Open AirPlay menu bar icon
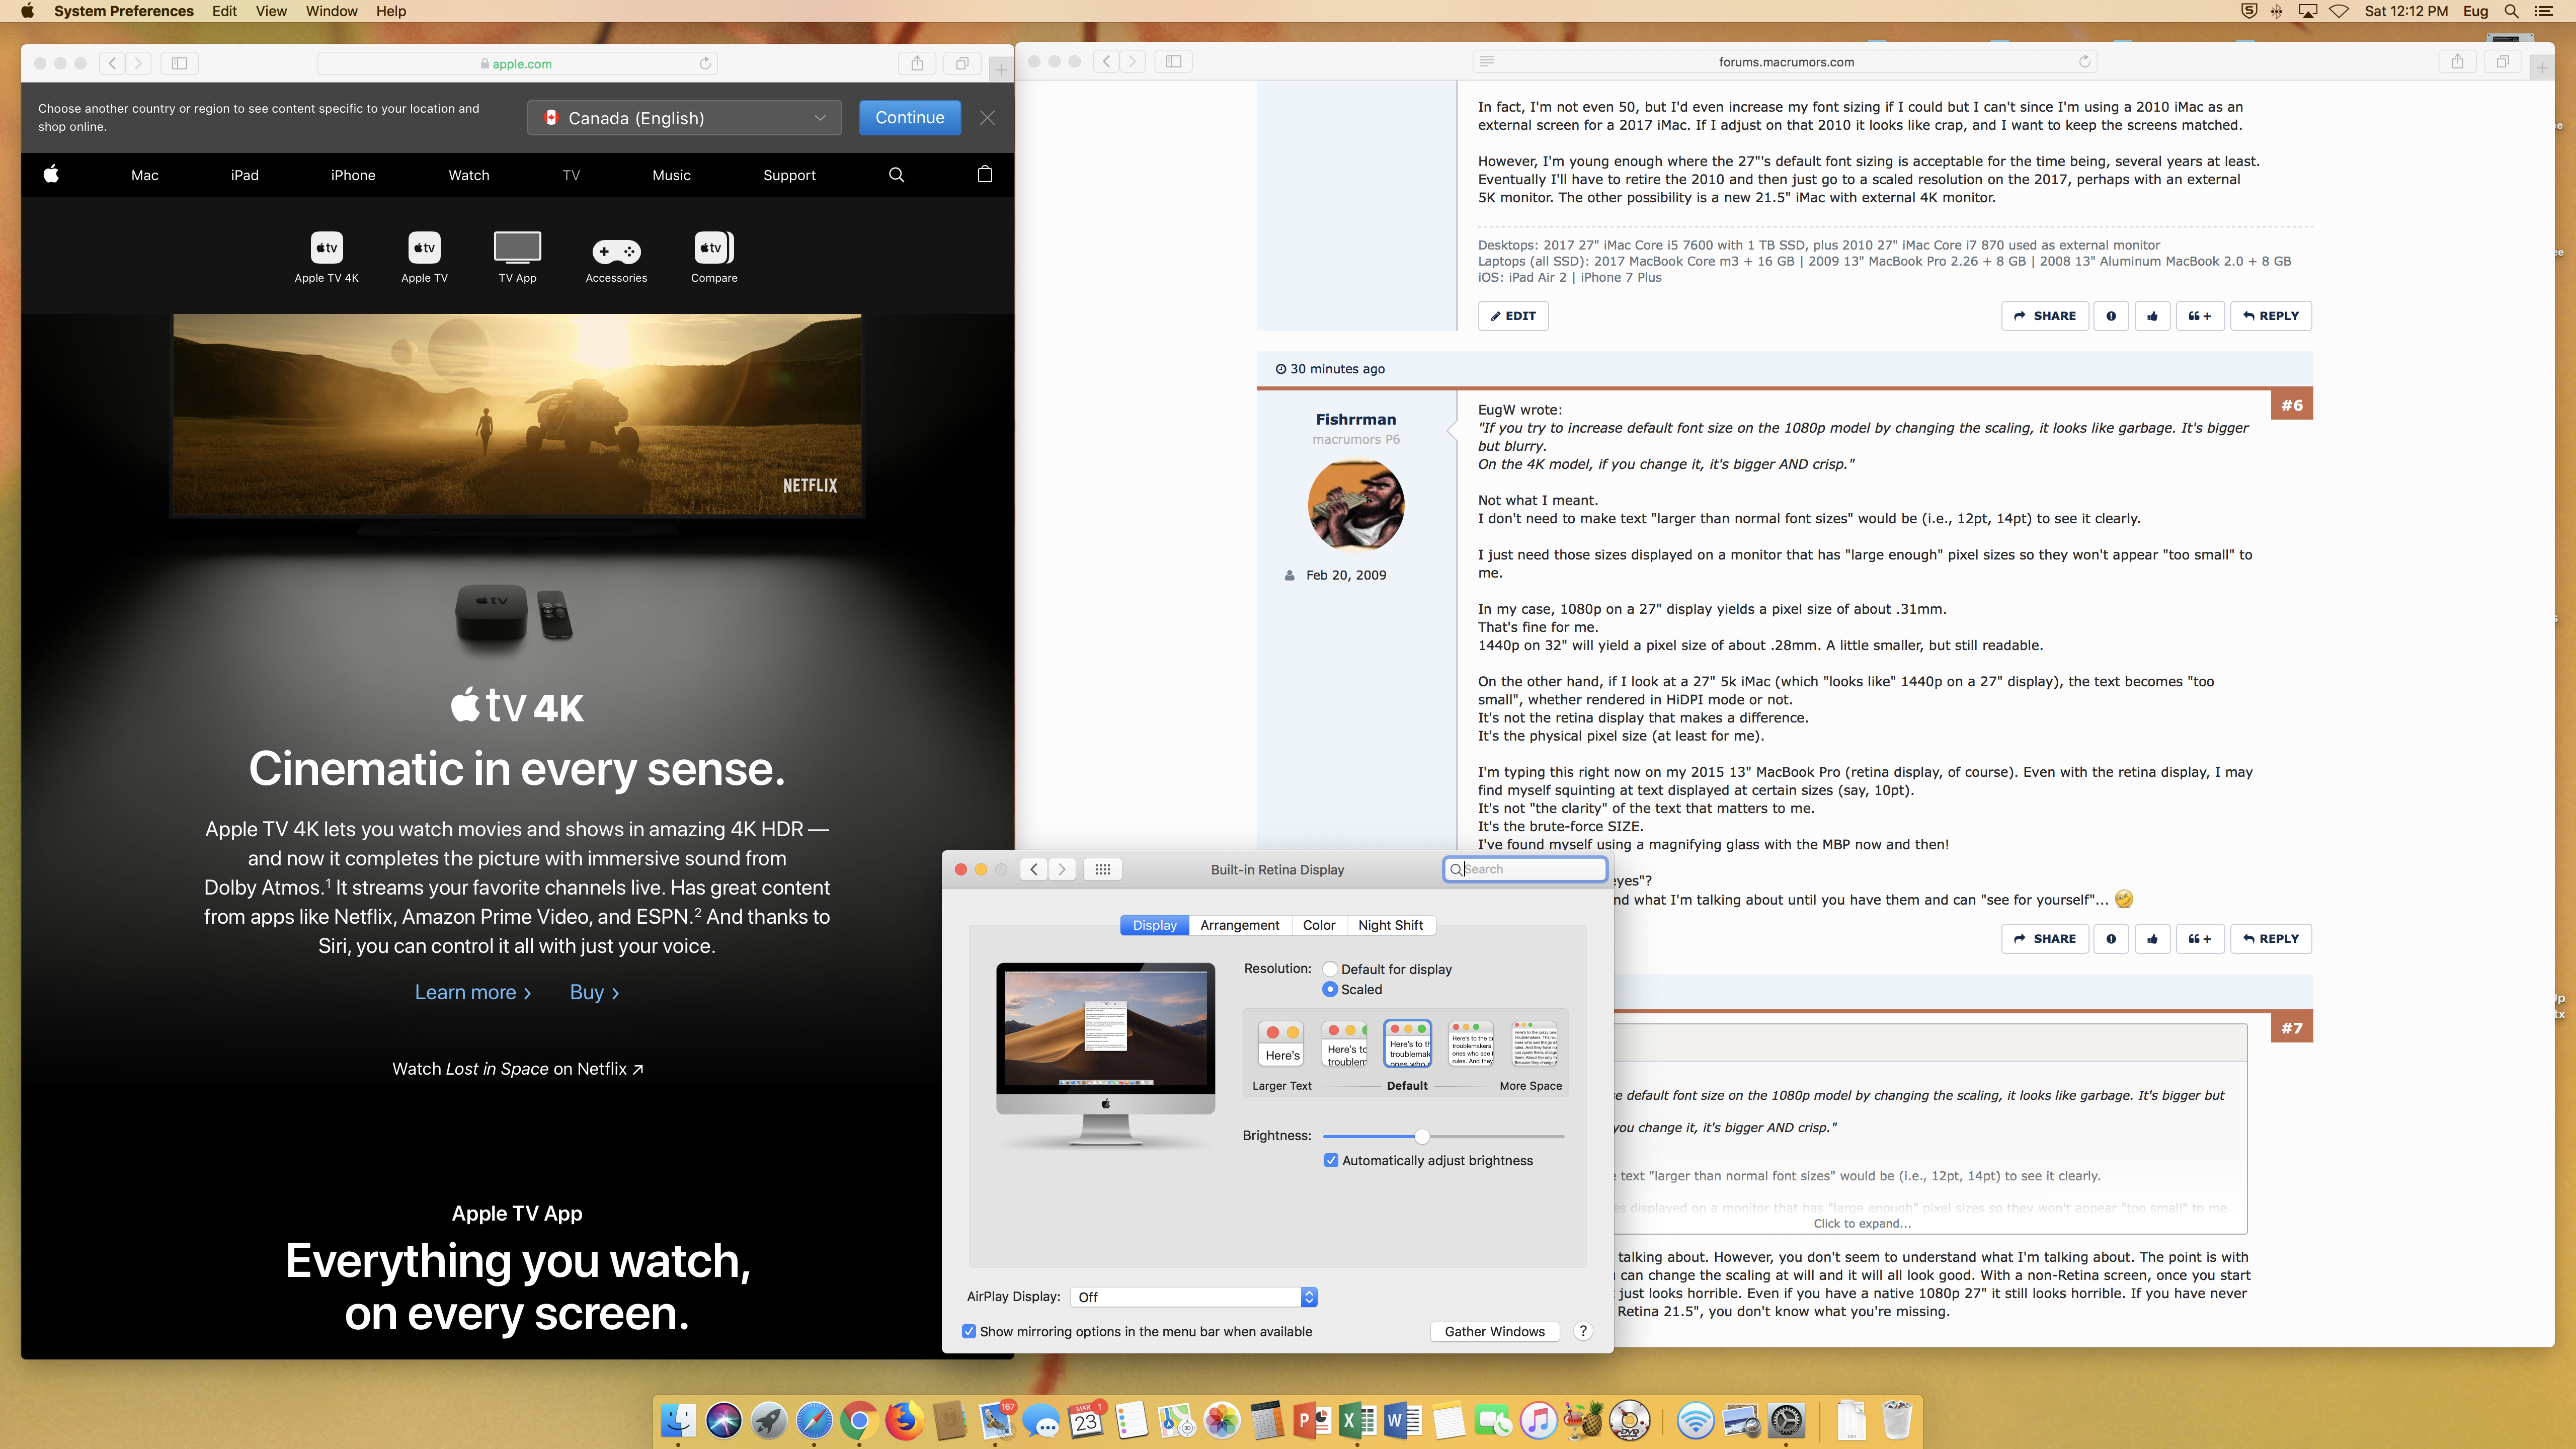This screenshot has width=2576, height=1449. point(2308,11)
